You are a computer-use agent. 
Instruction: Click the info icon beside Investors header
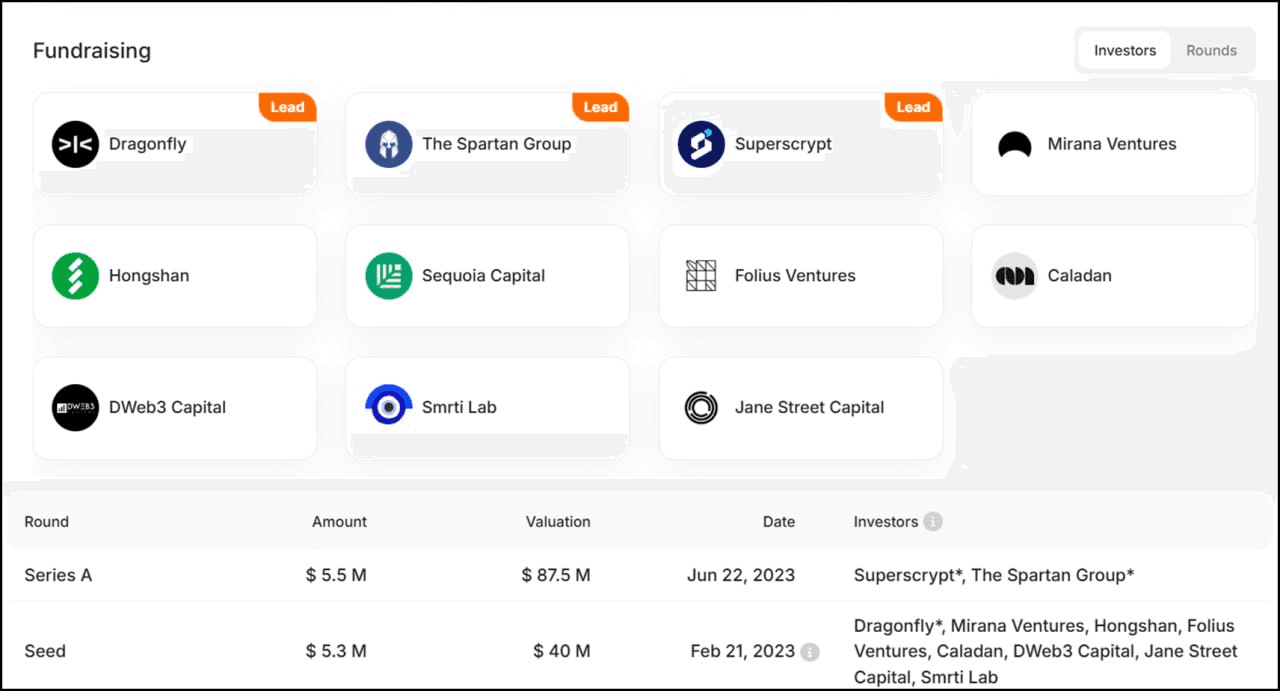(x=933, y=521)
